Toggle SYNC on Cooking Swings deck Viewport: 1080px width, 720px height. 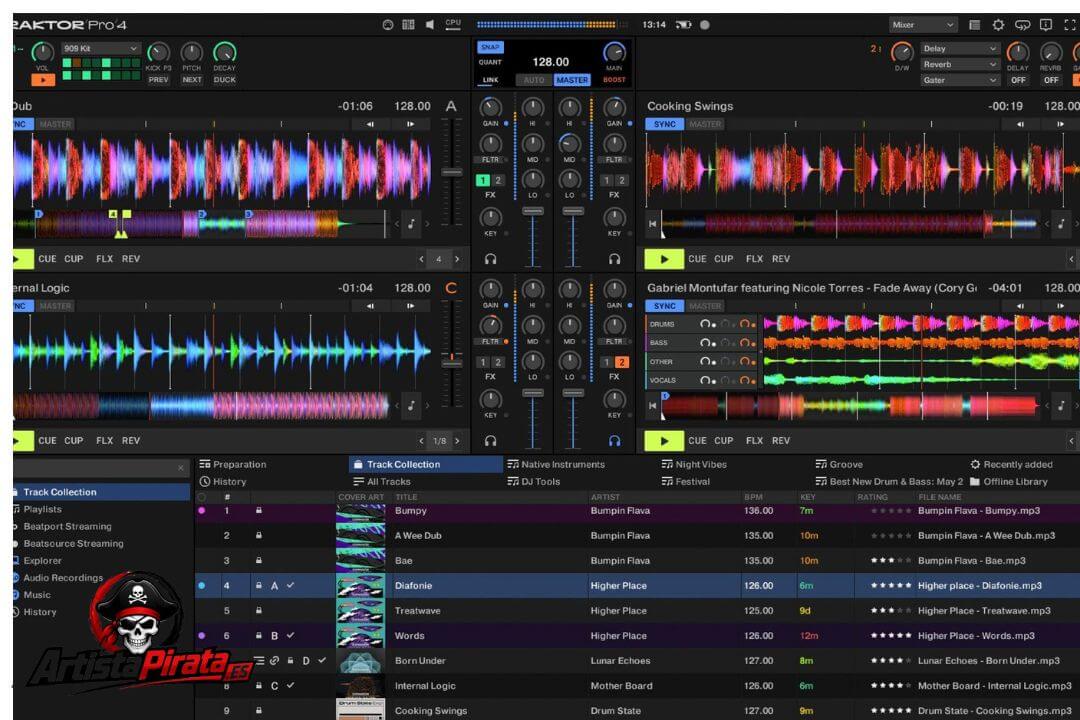665,124
